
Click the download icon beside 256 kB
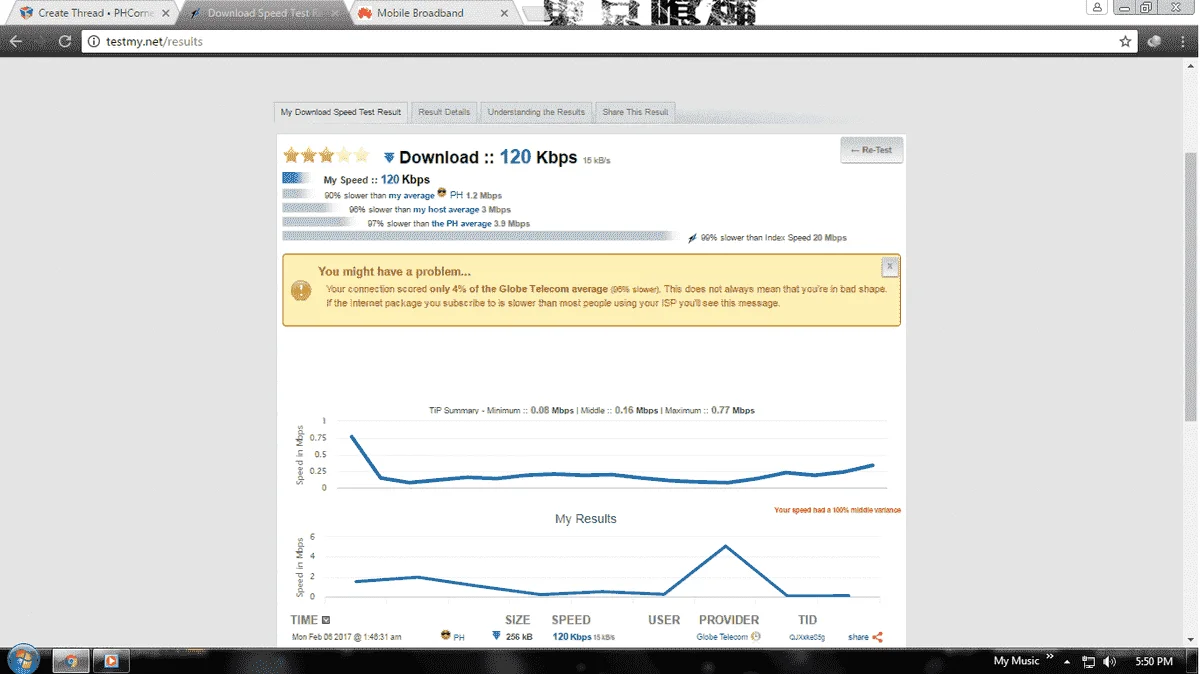point(497,636)
